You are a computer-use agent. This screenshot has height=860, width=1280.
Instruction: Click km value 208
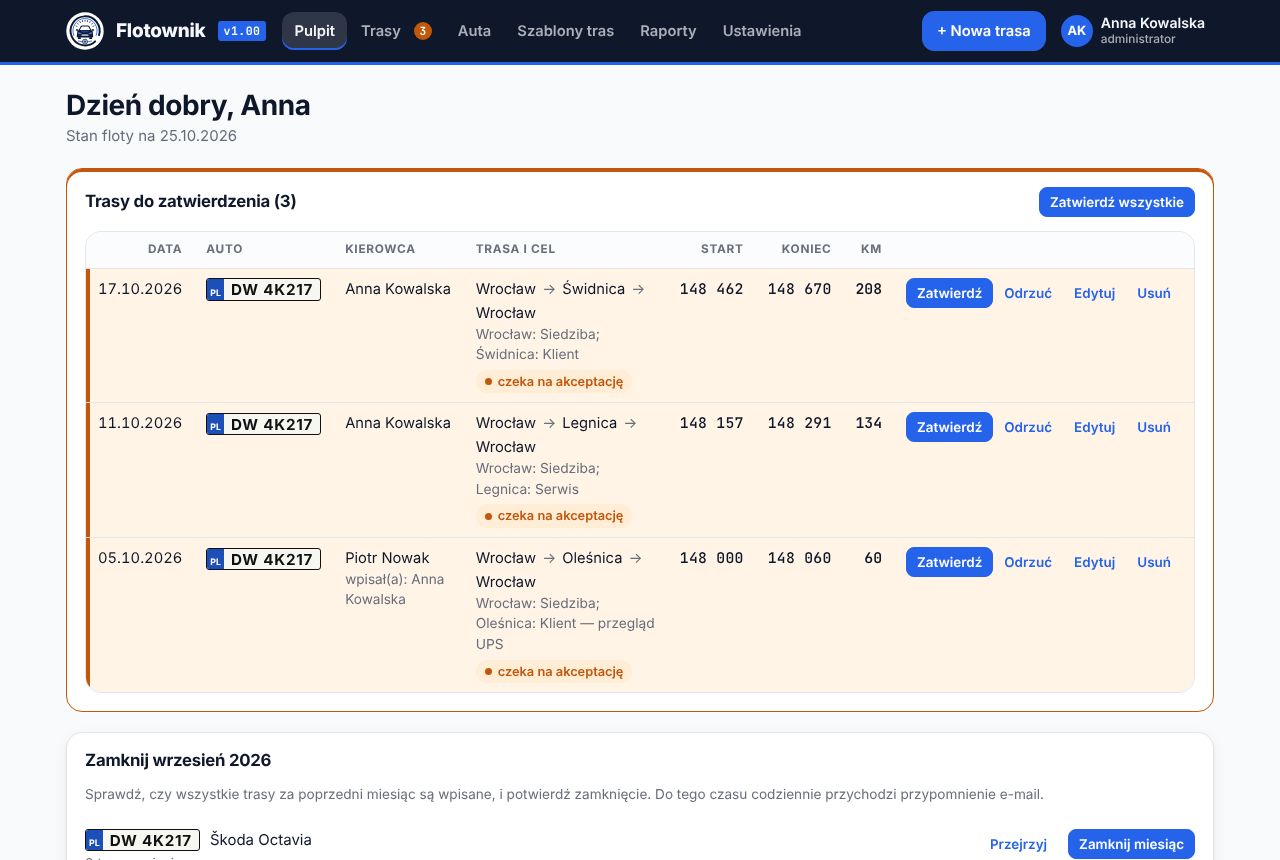869,289
